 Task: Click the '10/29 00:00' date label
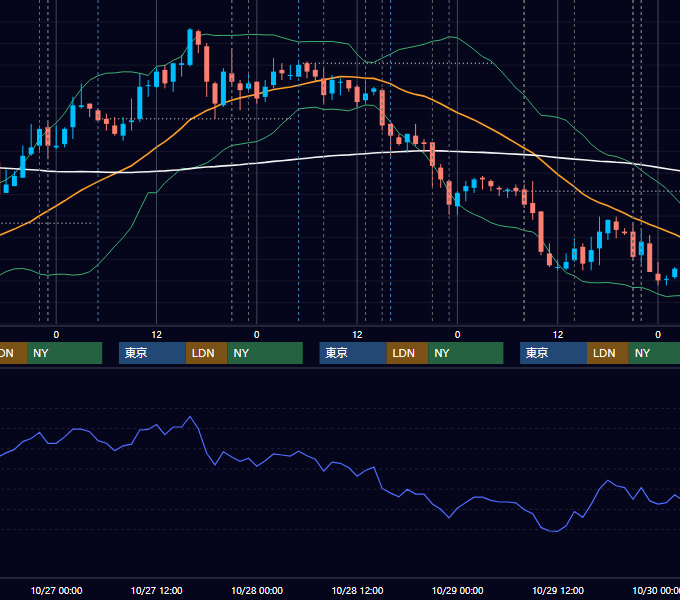(x=458, y=590)
